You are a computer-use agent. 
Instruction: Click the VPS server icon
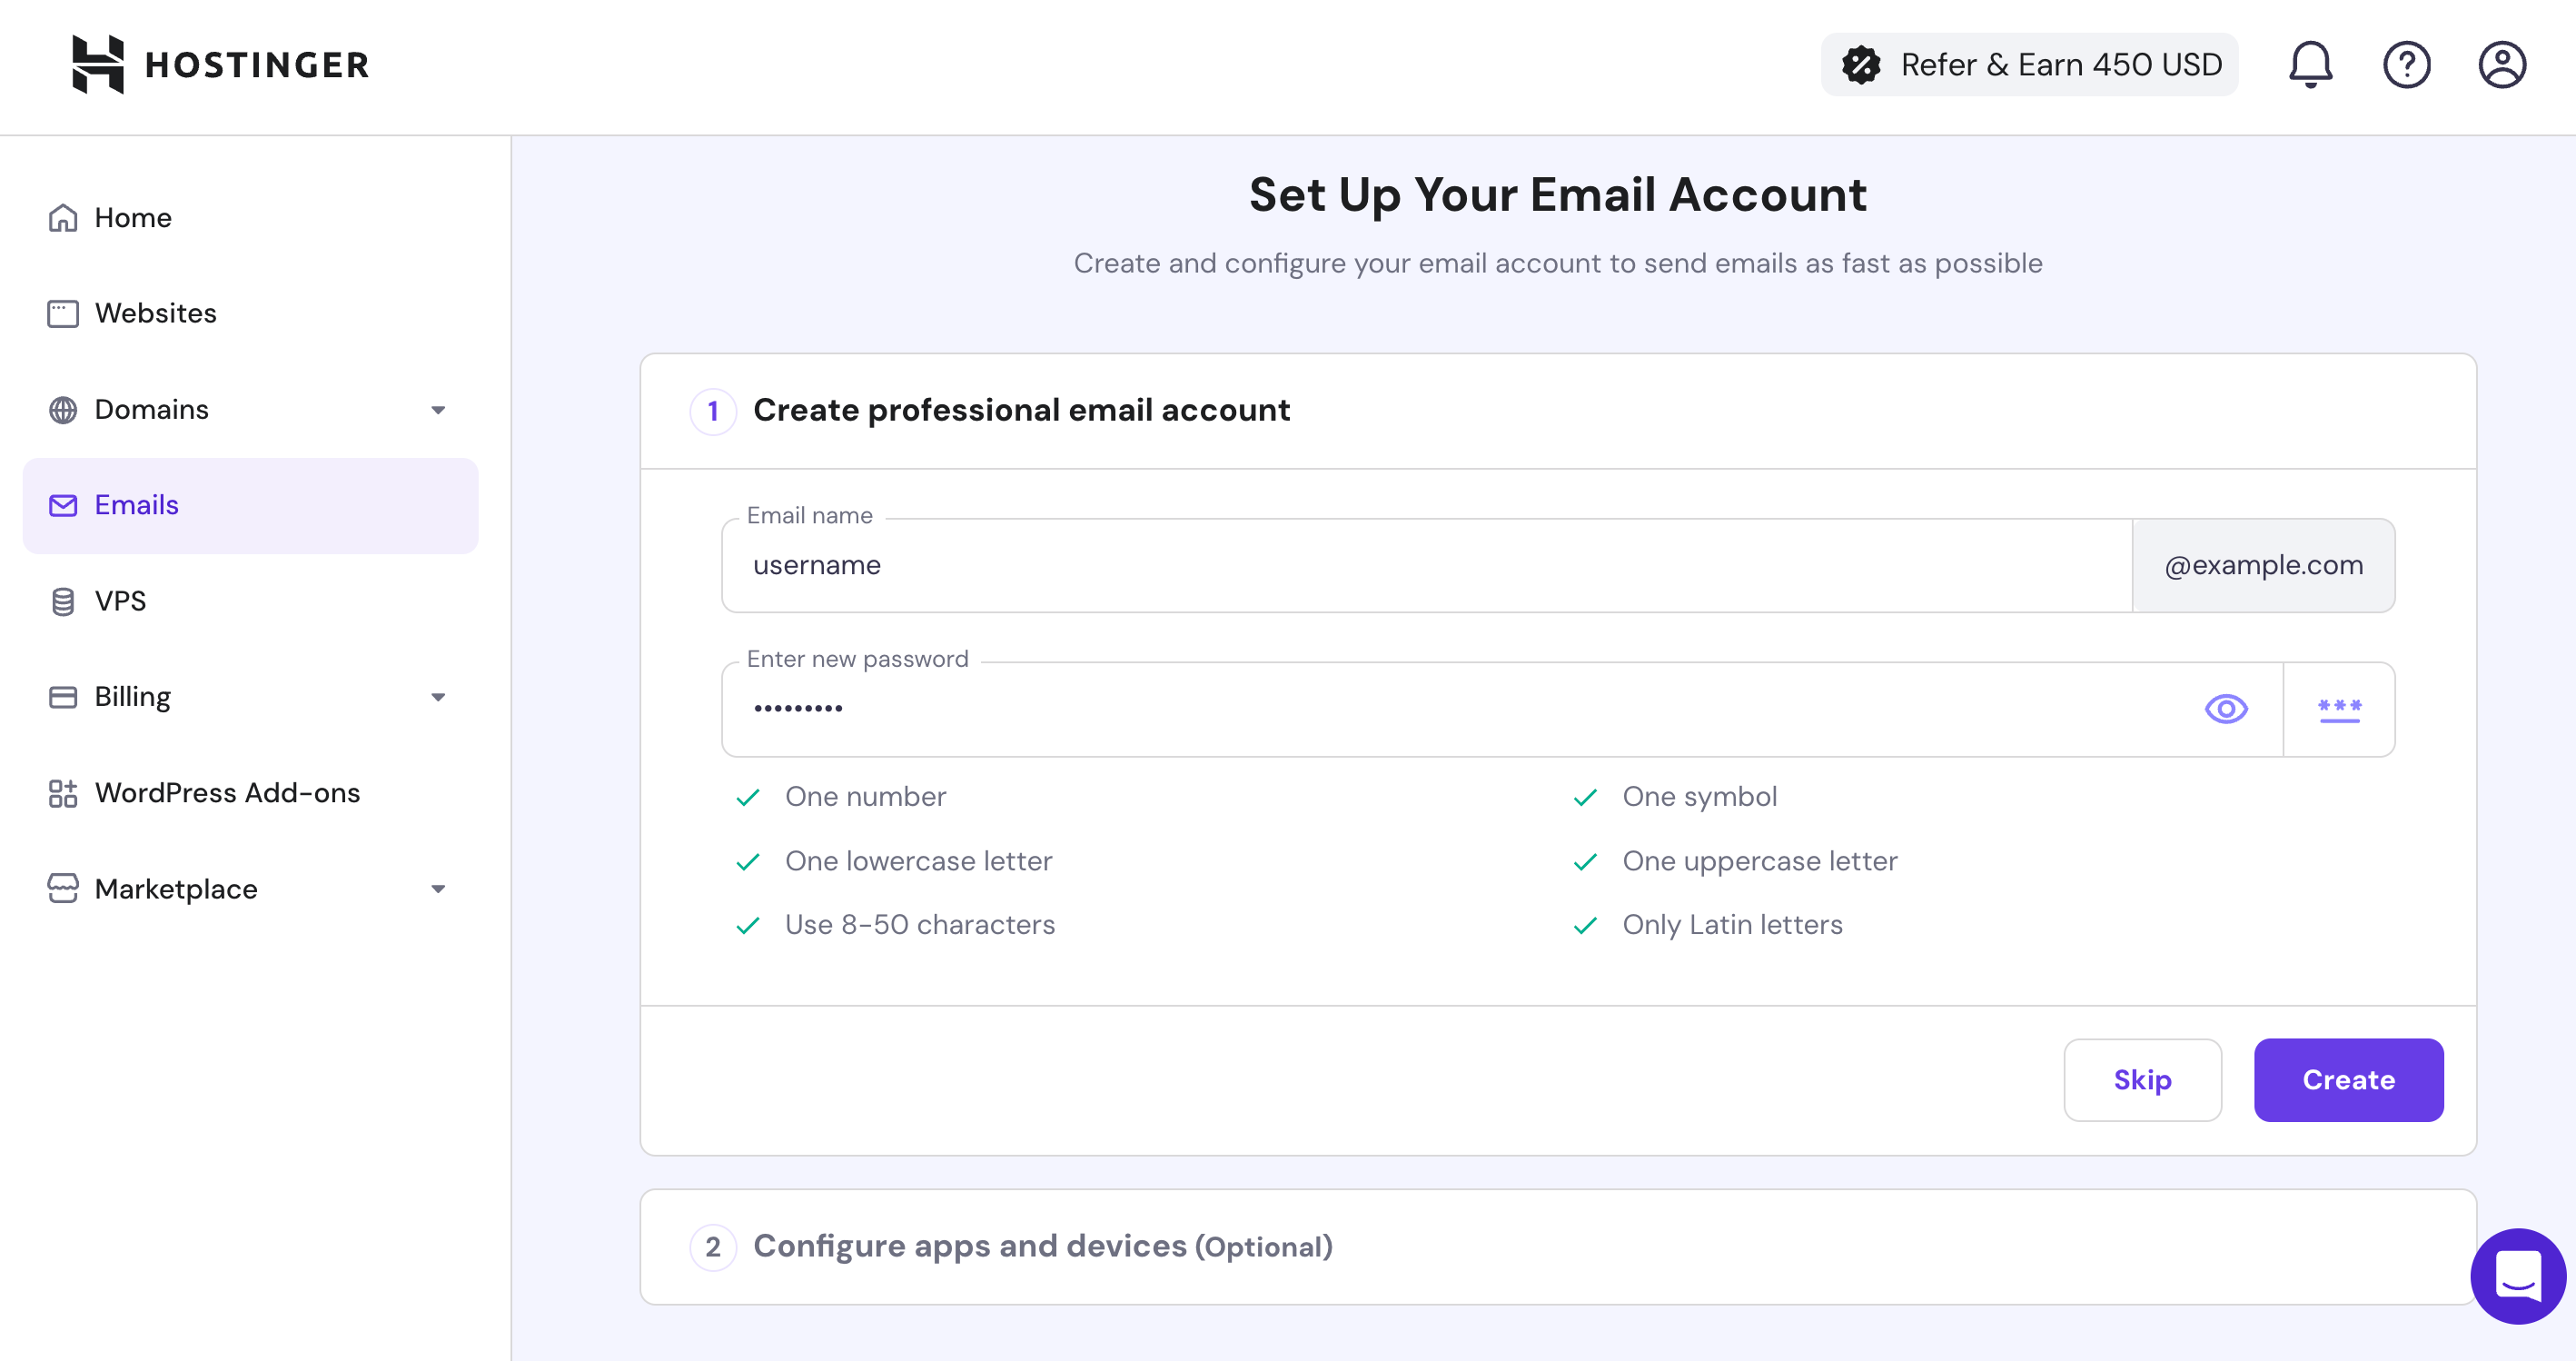63,601
